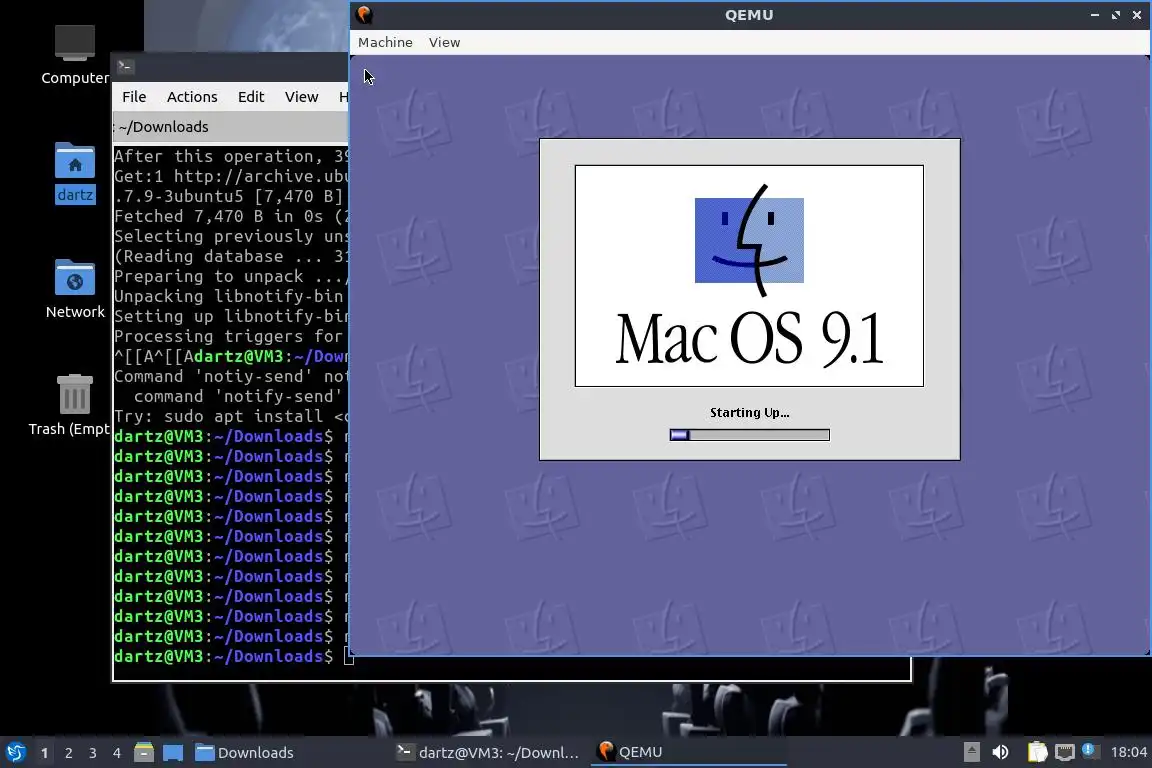
Task: Launch the file manager from the taskbar
Action: [x=144, y=753]
